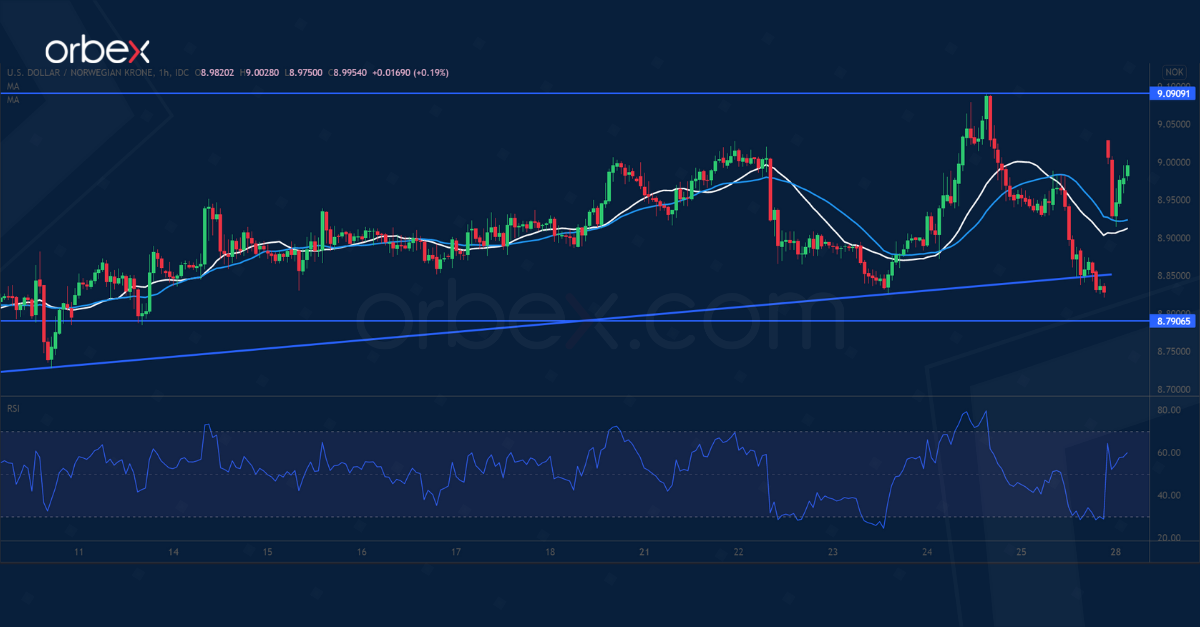Click the Orbex logo
Image resolution: width=1200 pixels, height=627 pixels.
pyautogui.click(x=95, y=50)
